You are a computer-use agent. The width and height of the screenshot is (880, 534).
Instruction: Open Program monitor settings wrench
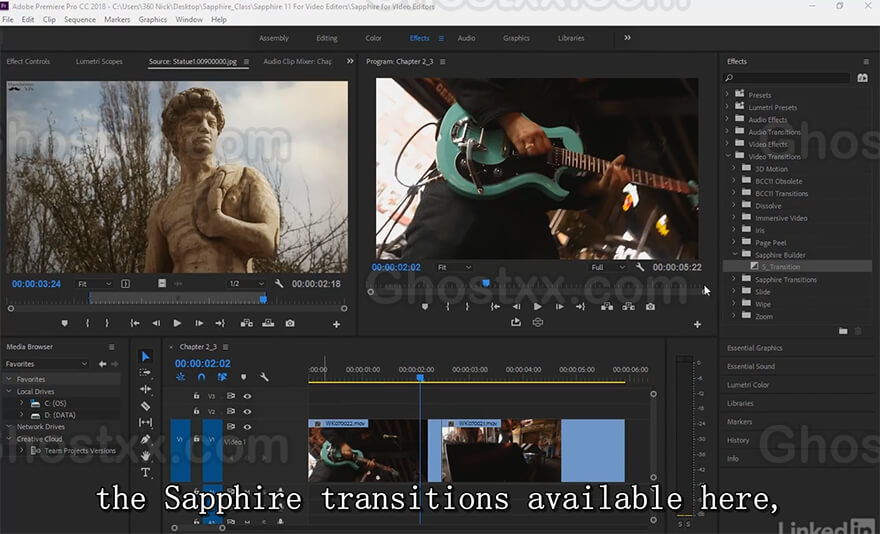tap(640, 267)
